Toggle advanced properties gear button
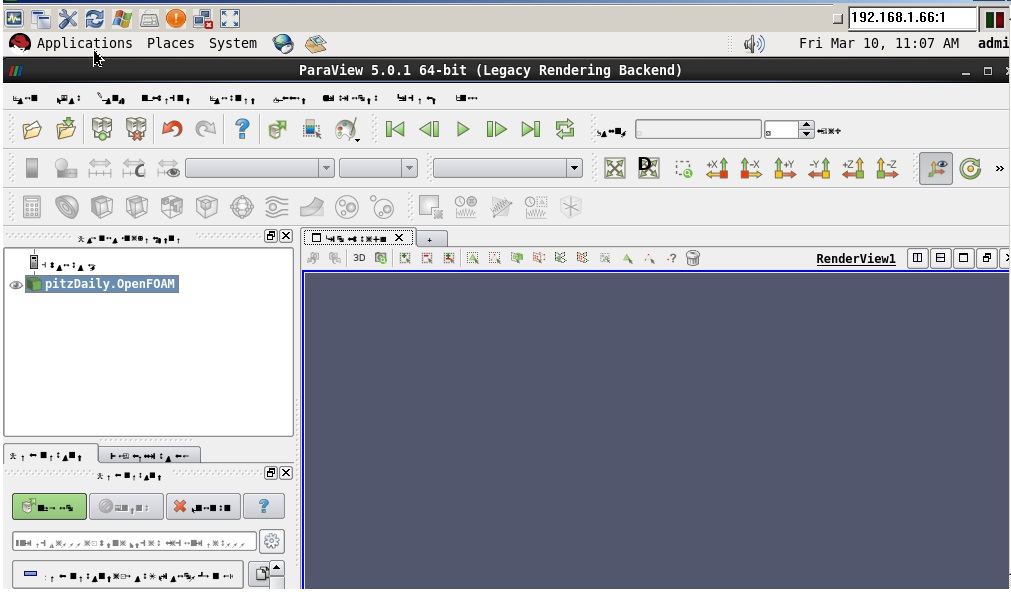Viewport: 1011px width, 604px height. click(x=271, y=541)
